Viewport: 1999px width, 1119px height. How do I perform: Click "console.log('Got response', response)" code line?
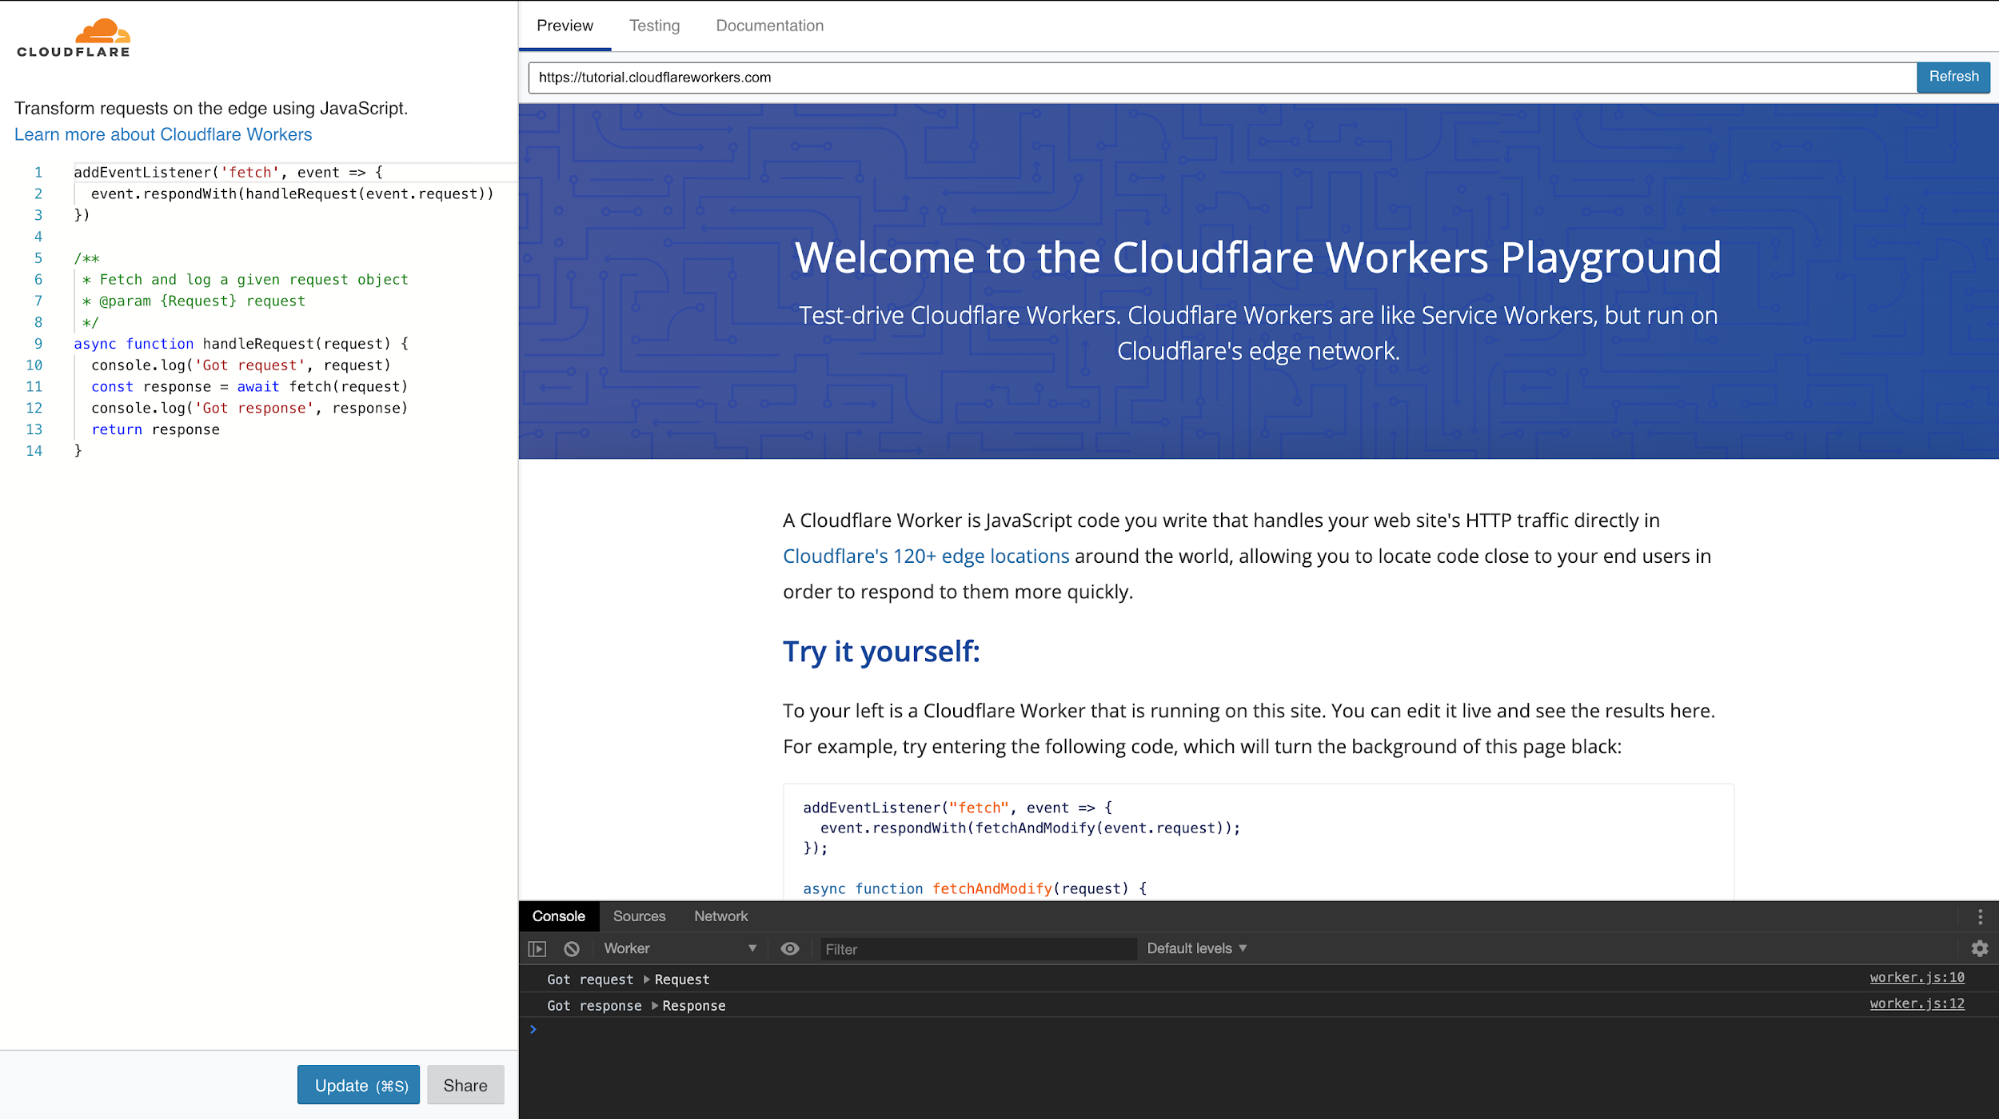pos(249,409)
